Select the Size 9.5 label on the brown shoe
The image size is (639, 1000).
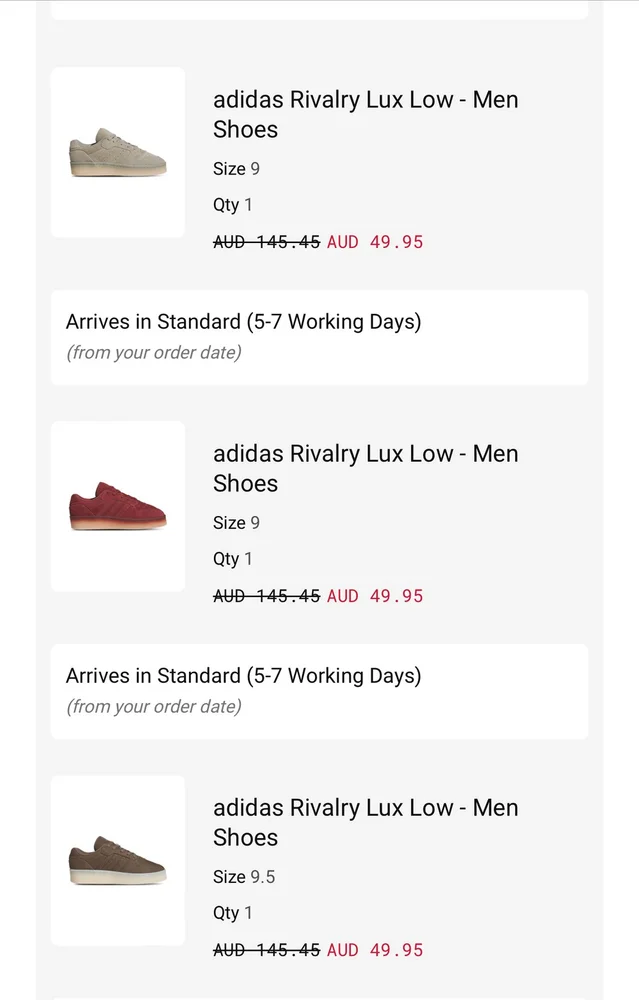[244, 877]
